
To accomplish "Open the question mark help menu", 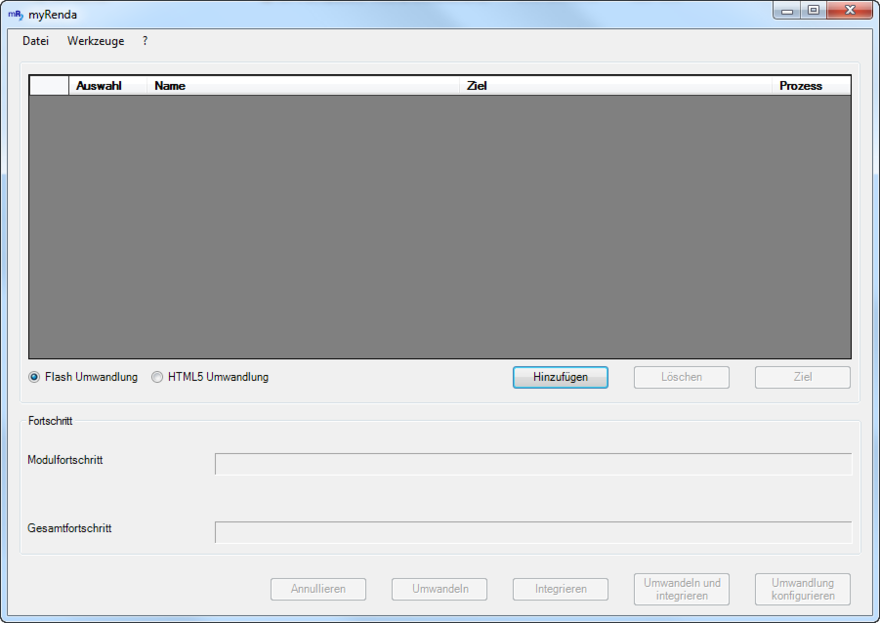I will pos(145,41).
